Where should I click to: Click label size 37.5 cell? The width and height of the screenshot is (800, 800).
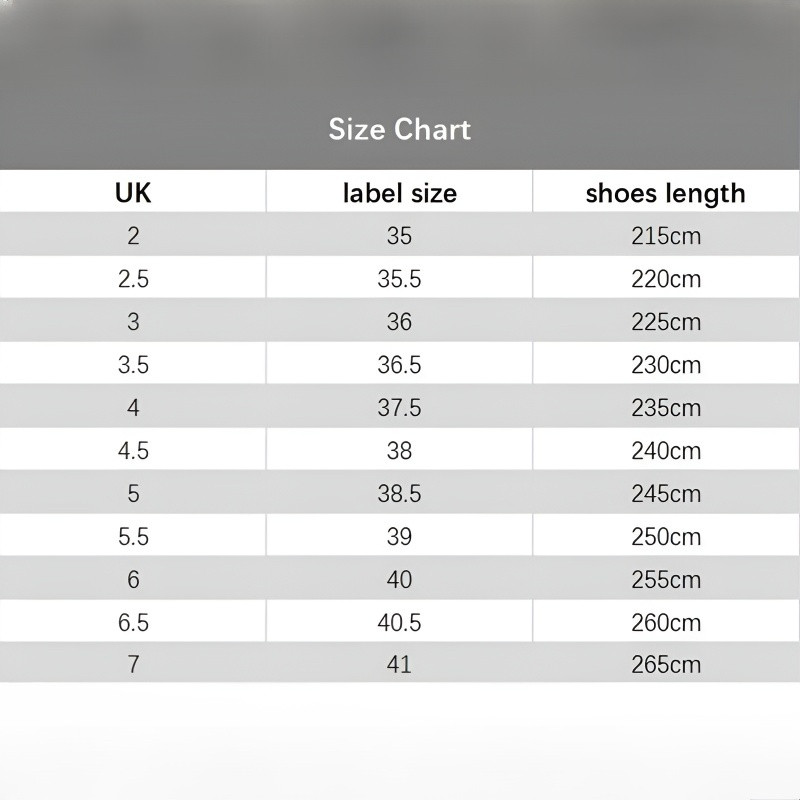click(399, 408)
